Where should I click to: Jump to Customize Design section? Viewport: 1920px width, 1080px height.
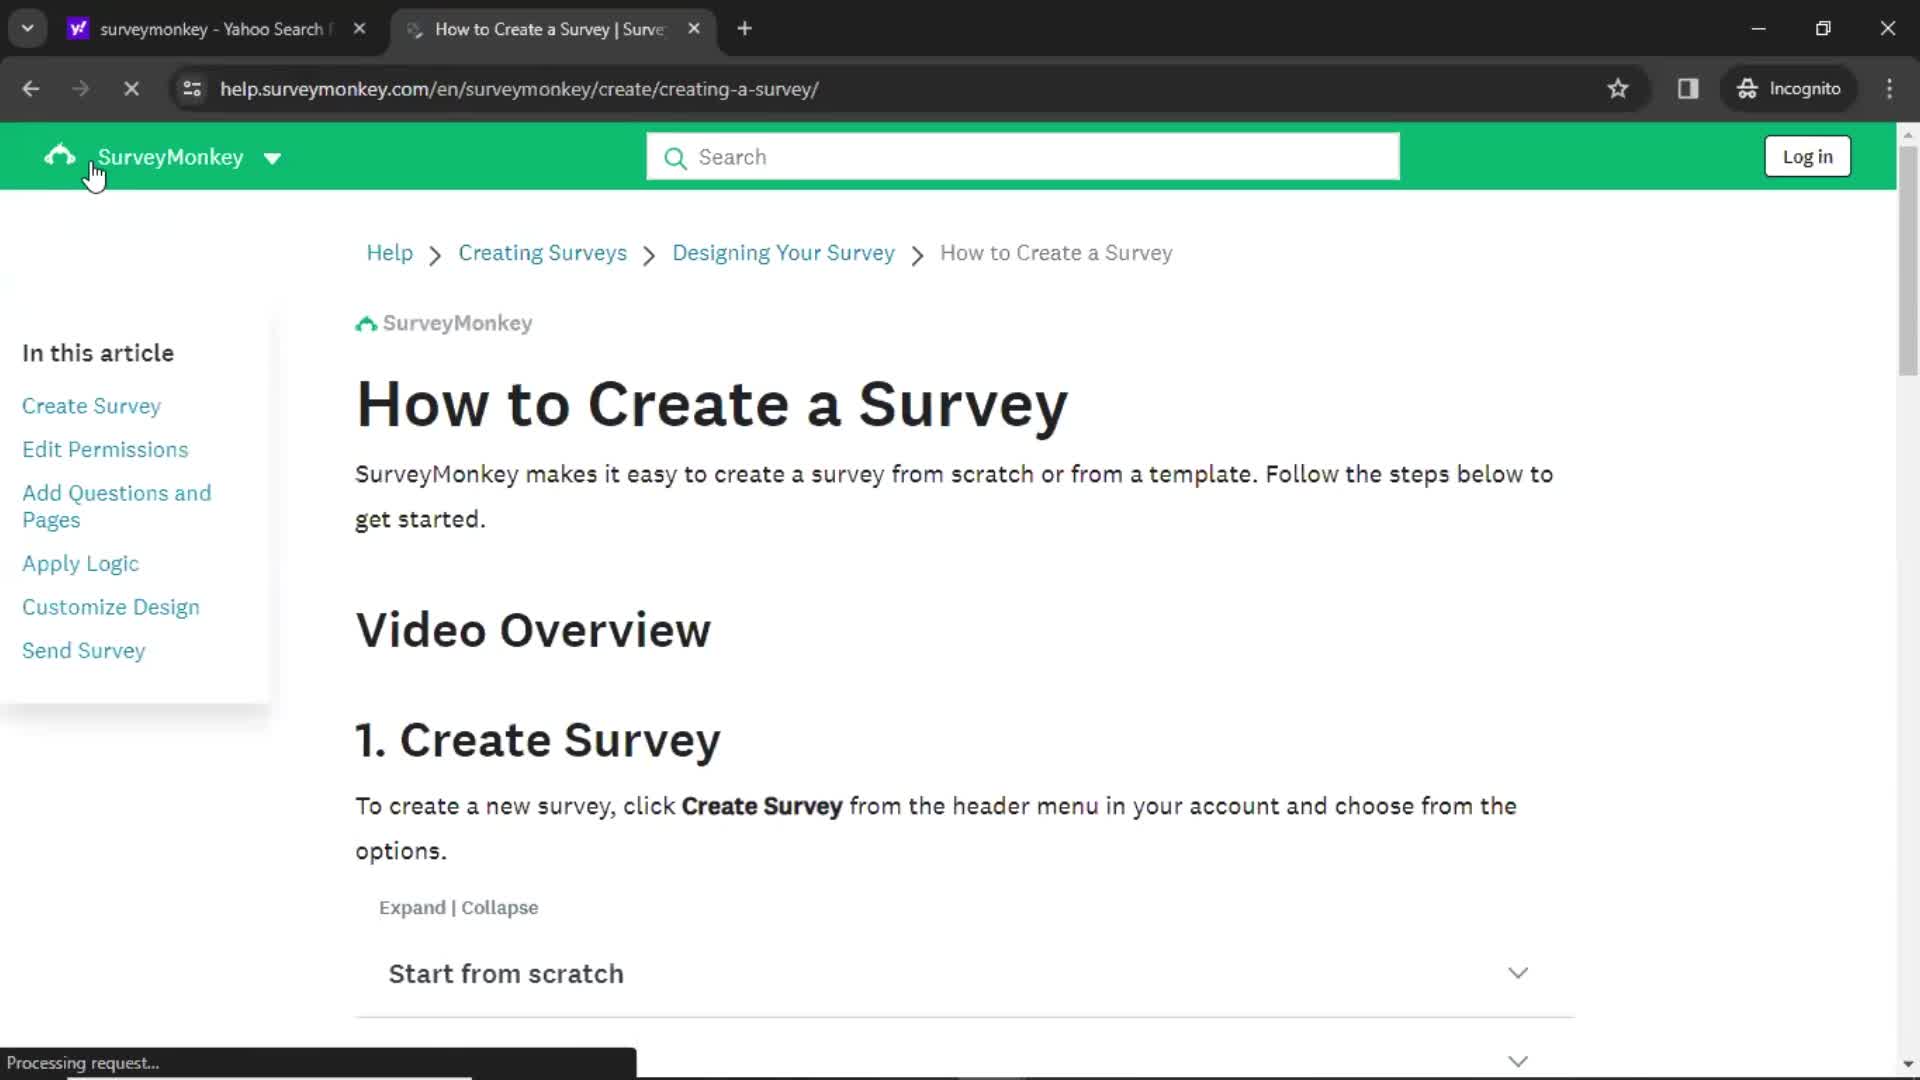111,607
